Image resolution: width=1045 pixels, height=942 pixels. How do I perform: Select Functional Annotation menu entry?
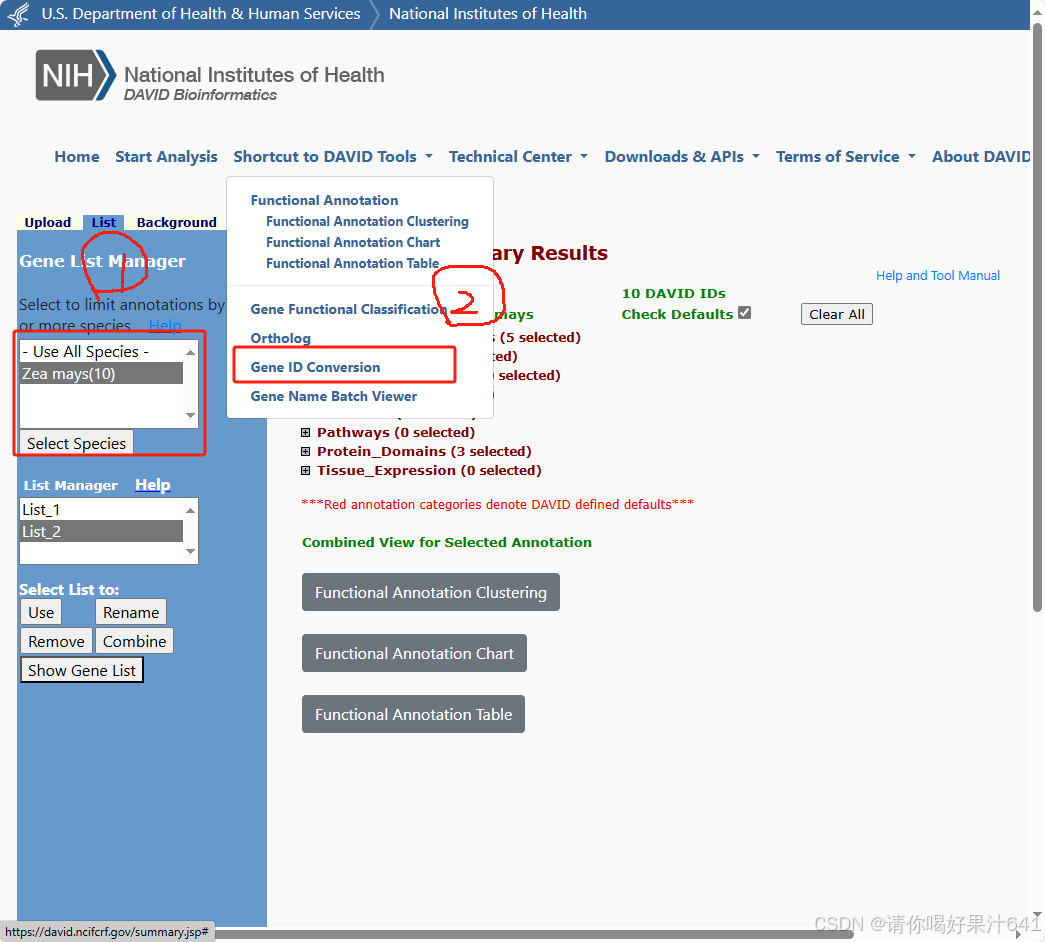click(324, 200)
